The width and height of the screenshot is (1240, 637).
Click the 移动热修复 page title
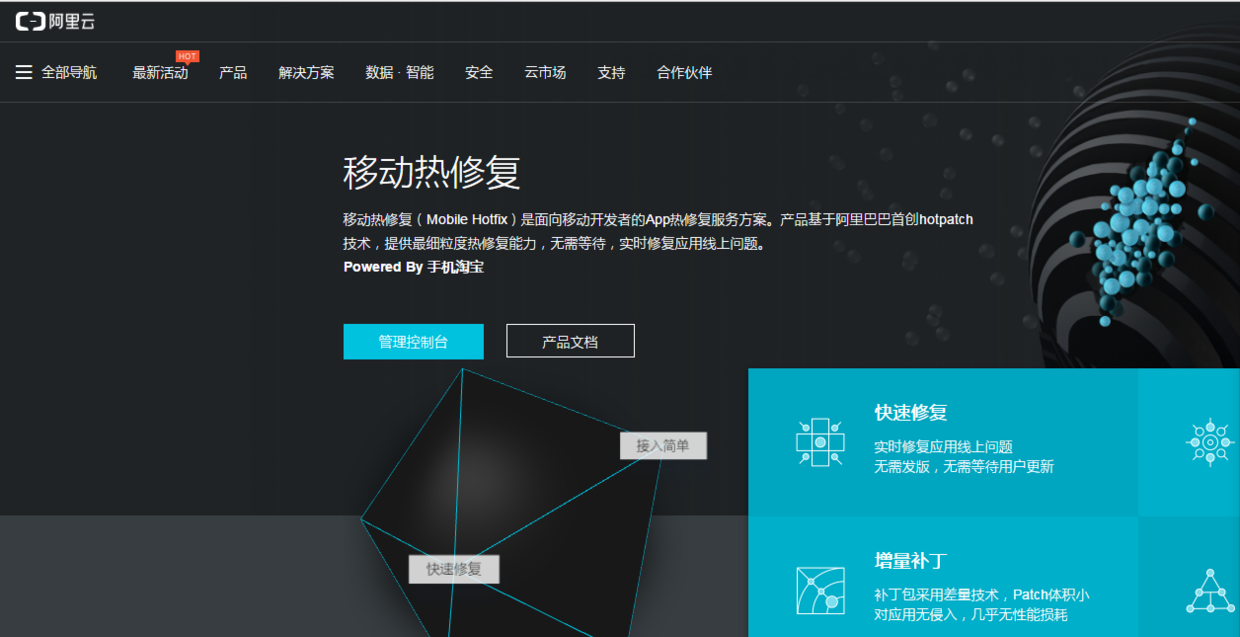(x=432, y=173)
